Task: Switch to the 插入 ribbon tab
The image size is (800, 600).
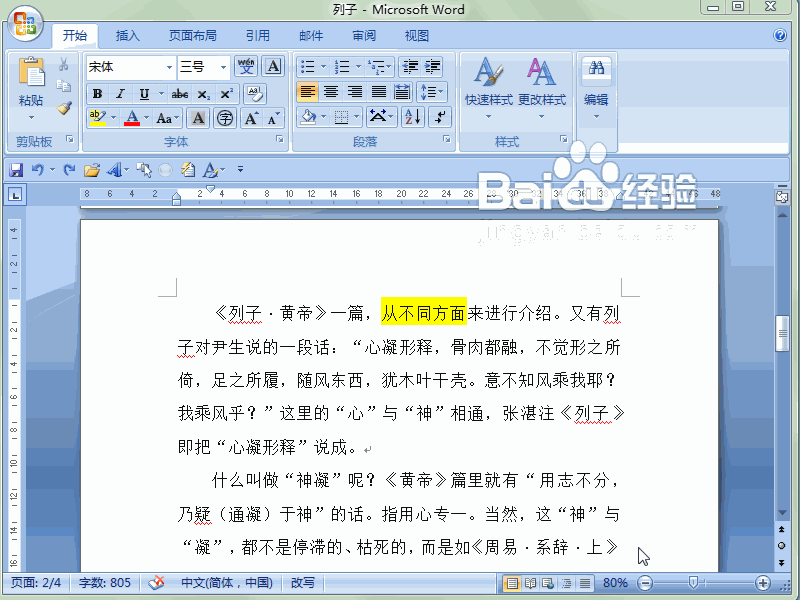Action: coord(128,34)
